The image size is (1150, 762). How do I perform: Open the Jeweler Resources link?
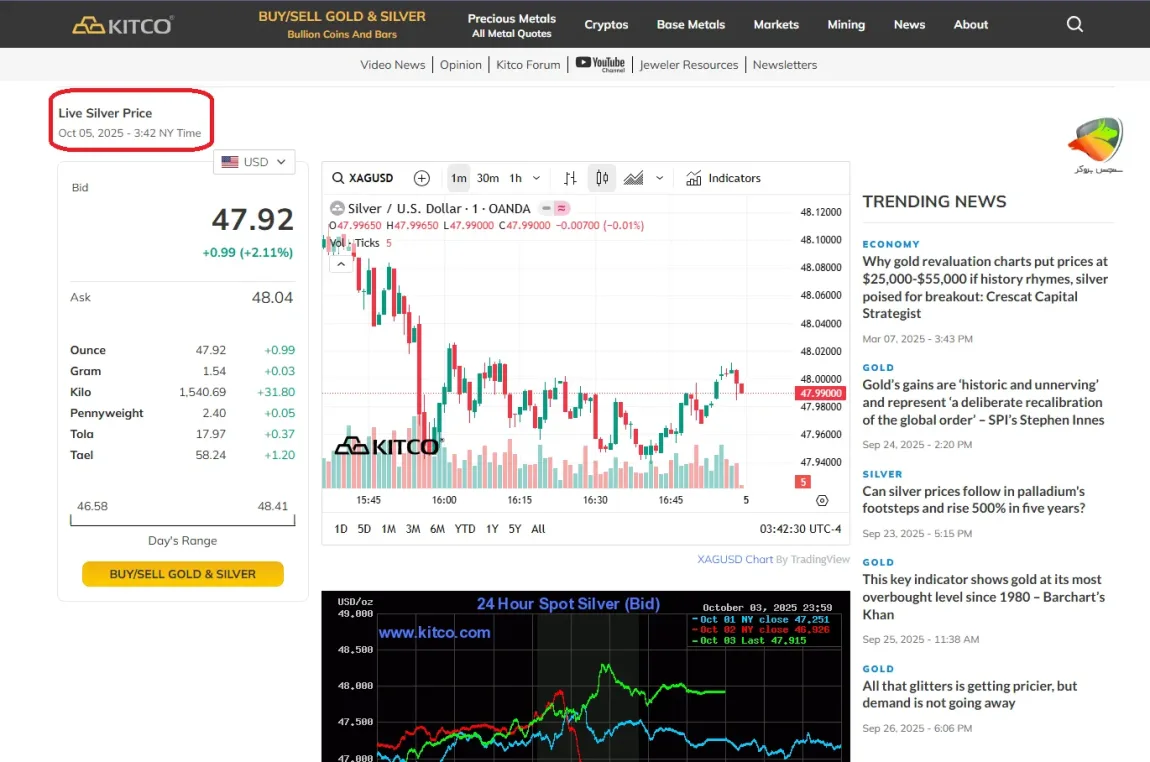(x=689, y=65)
